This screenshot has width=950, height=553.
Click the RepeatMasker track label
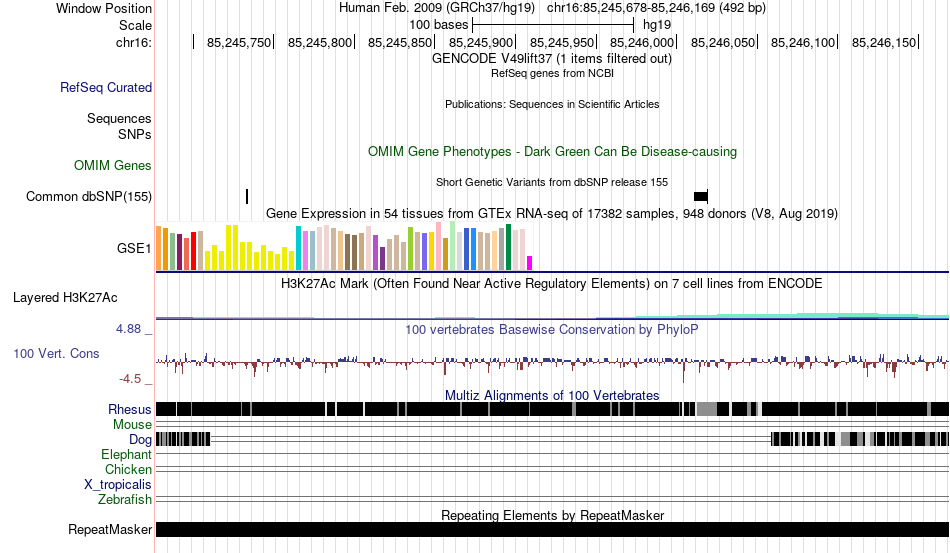(110, 530)
